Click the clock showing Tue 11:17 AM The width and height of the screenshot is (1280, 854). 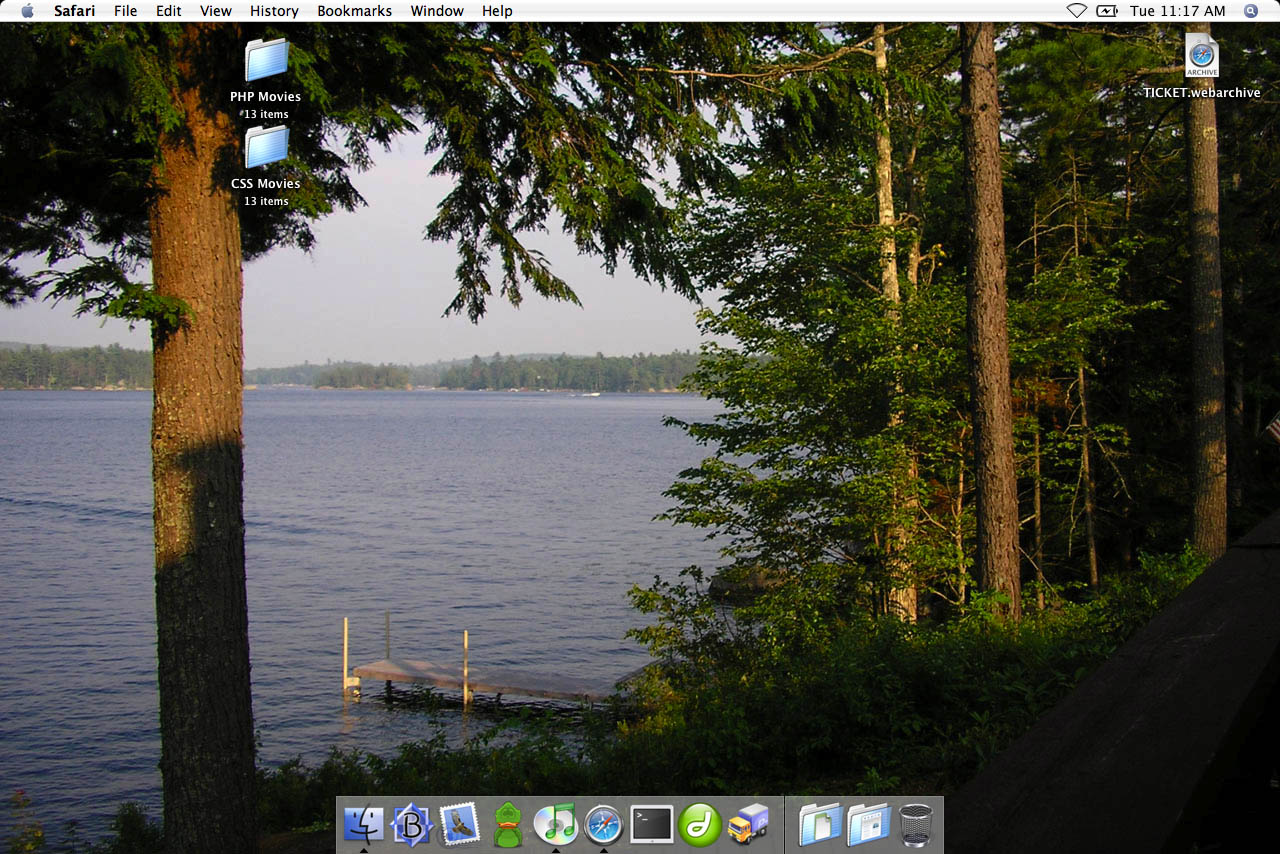(1178, 11)
